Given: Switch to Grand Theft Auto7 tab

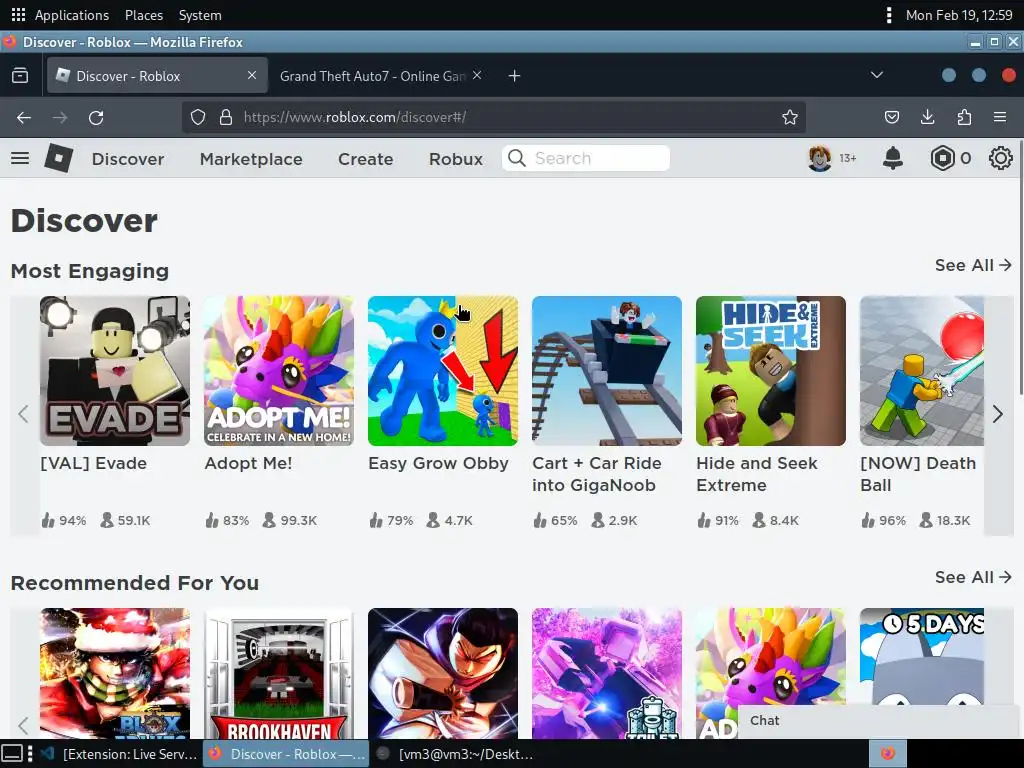Looking at the screenshot, I should tap(381, 76).
